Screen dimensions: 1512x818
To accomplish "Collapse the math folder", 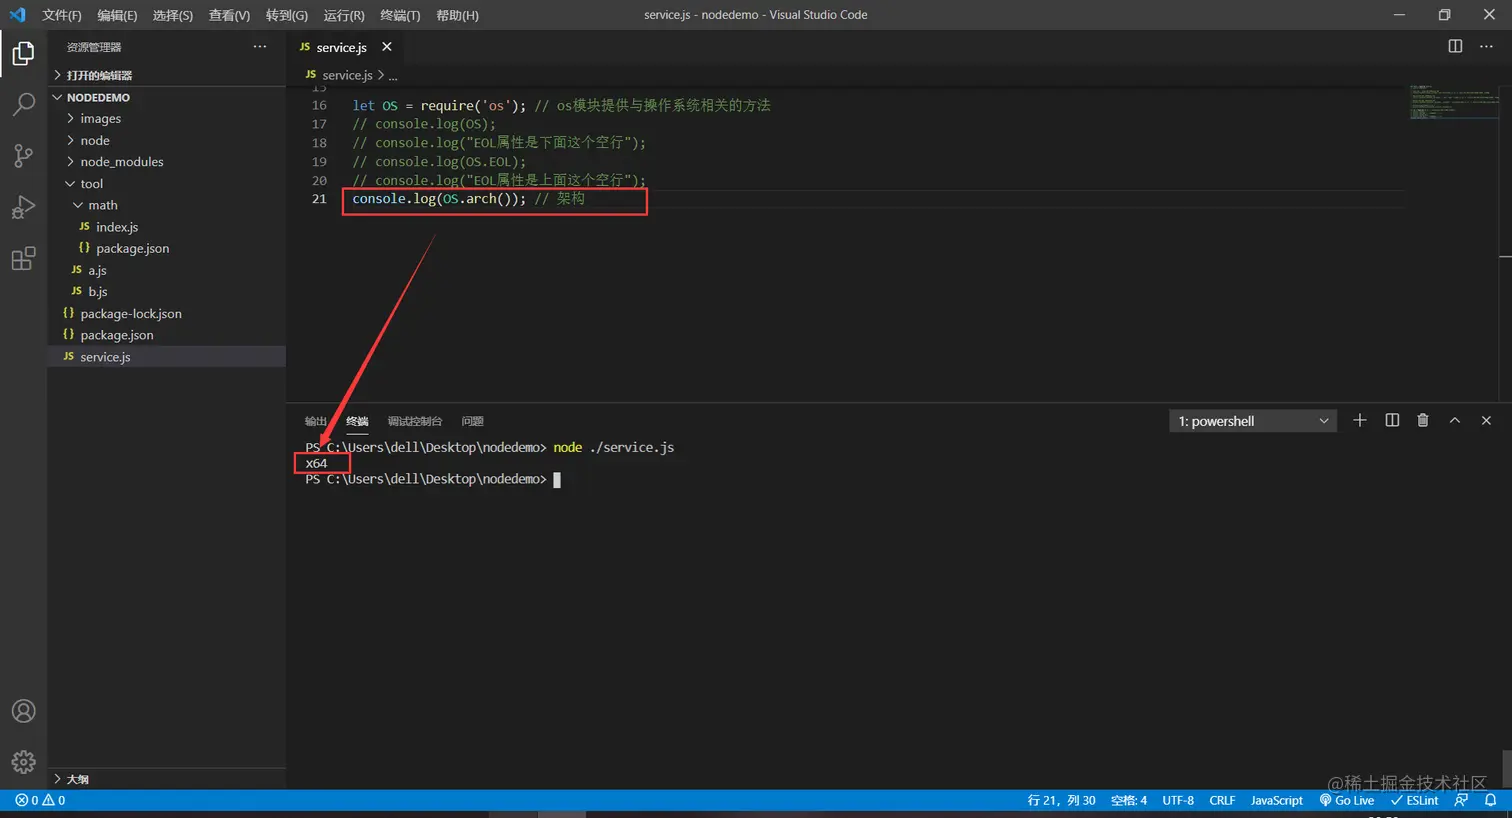I will [167, 205].
